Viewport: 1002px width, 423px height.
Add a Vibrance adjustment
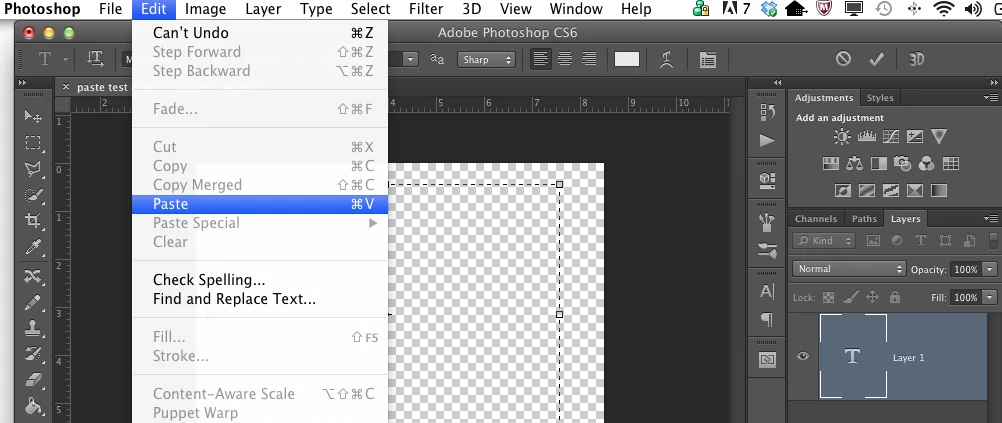[938, 136]
